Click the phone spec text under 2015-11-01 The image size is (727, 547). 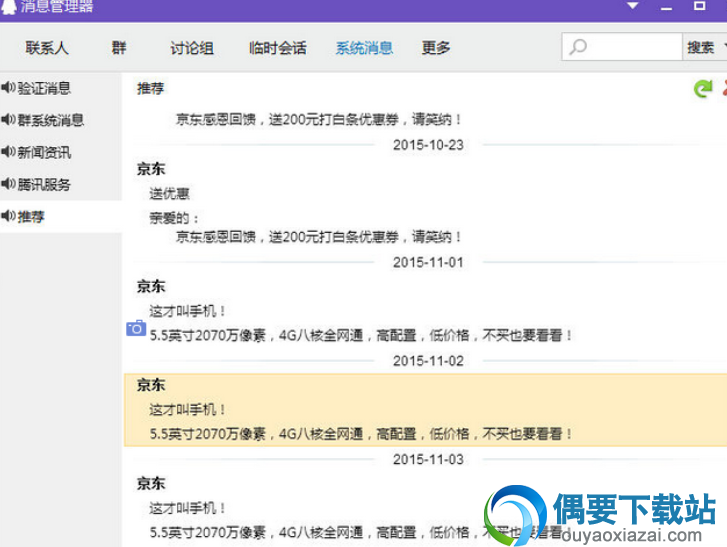[361, 336]
